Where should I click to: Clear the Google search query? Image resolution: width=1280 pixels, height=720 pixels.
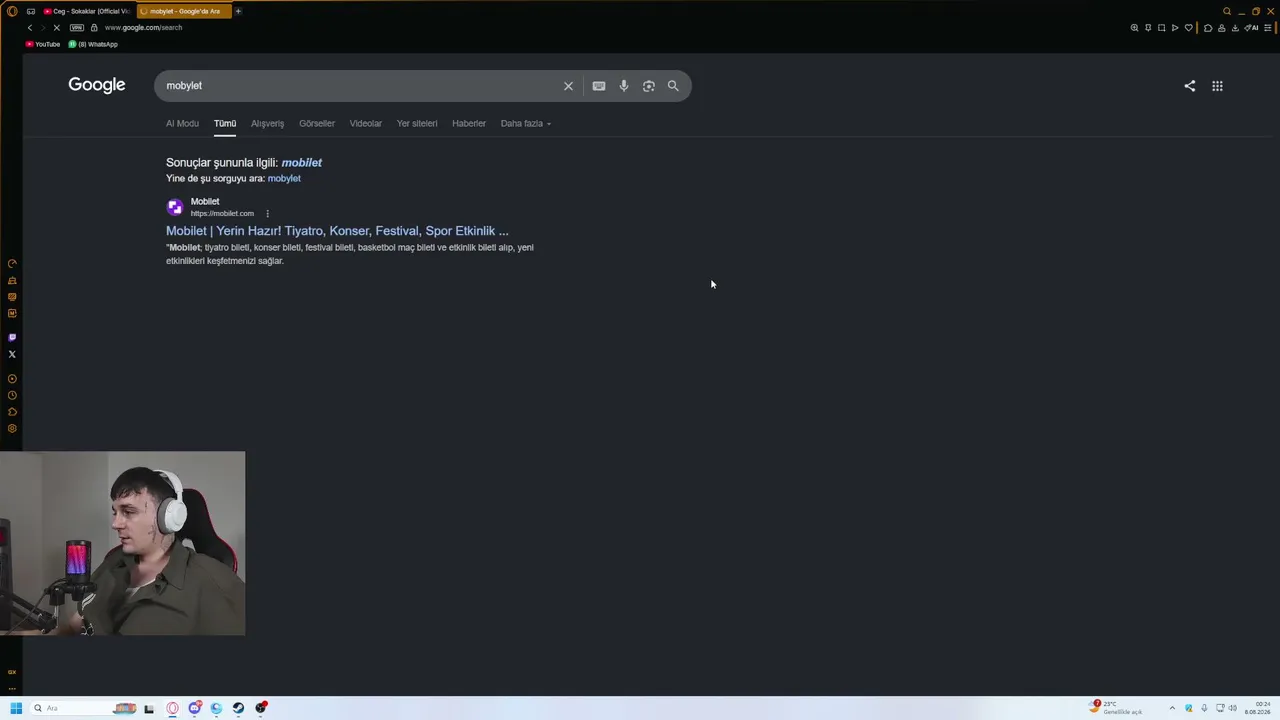pyautogui.click(x=568, y=86)
